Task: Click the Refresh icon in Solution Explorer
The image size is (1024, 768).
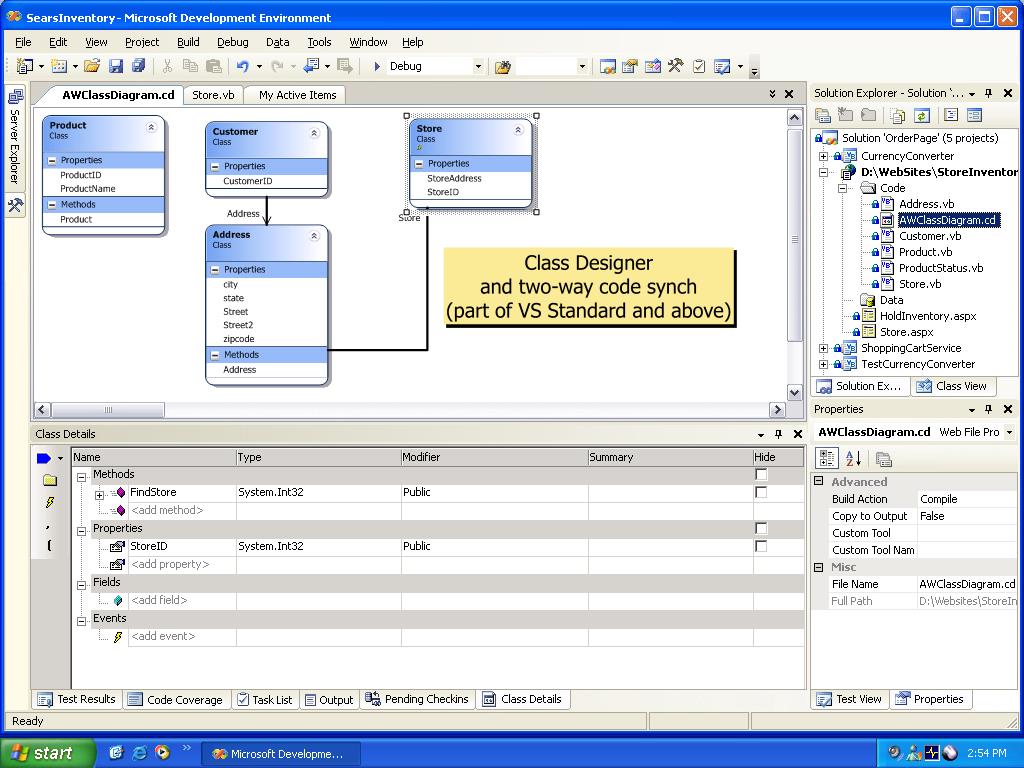Action: click(x=921, y=116)
